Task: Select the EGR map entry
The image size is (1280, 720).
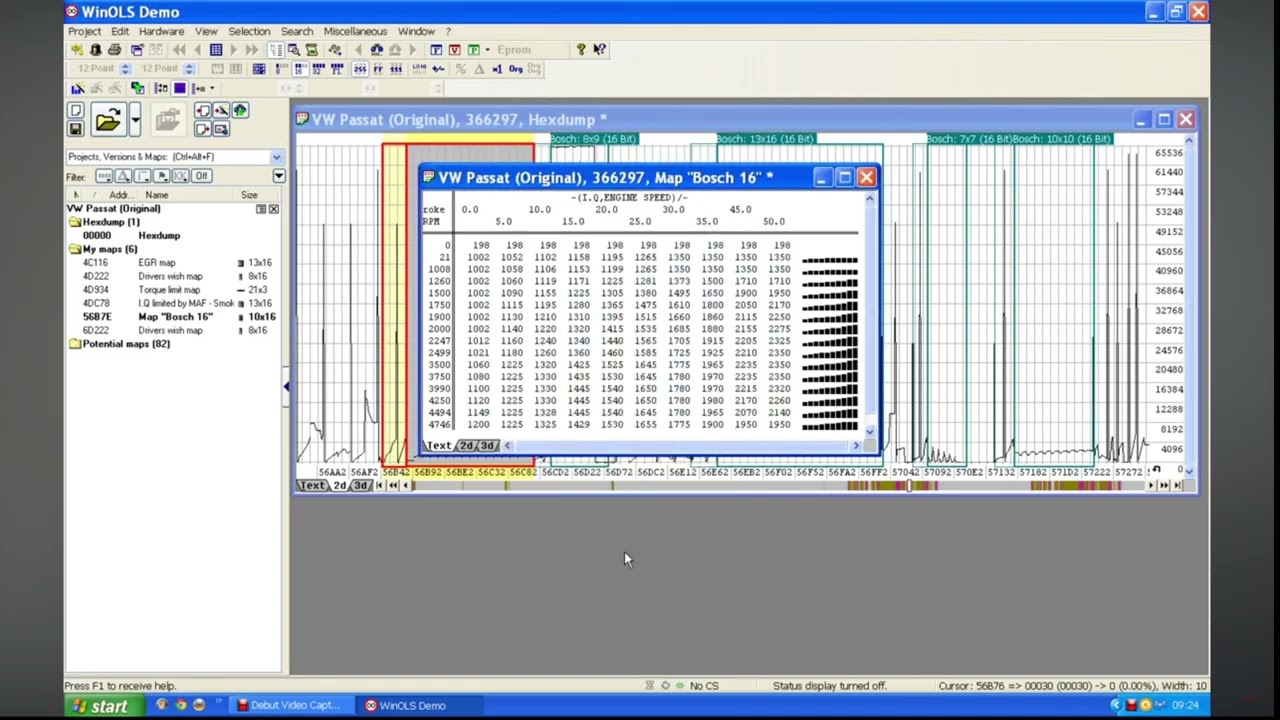Action: coord(176,263)
